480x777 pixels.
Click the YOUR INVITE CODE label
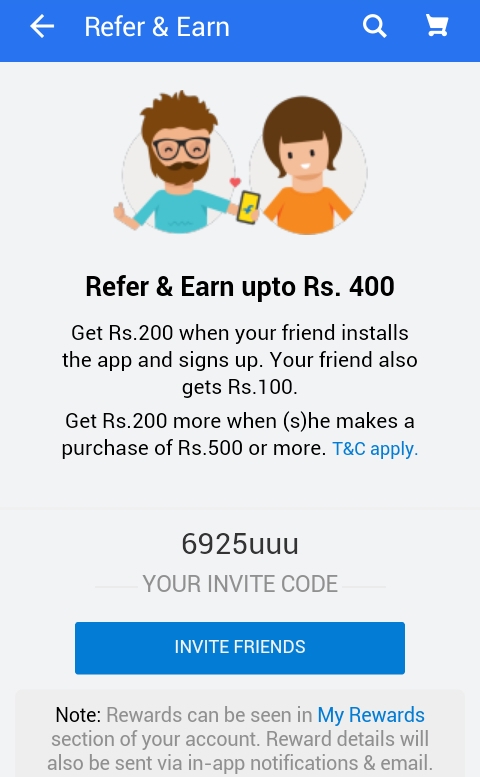click(240, 584)
